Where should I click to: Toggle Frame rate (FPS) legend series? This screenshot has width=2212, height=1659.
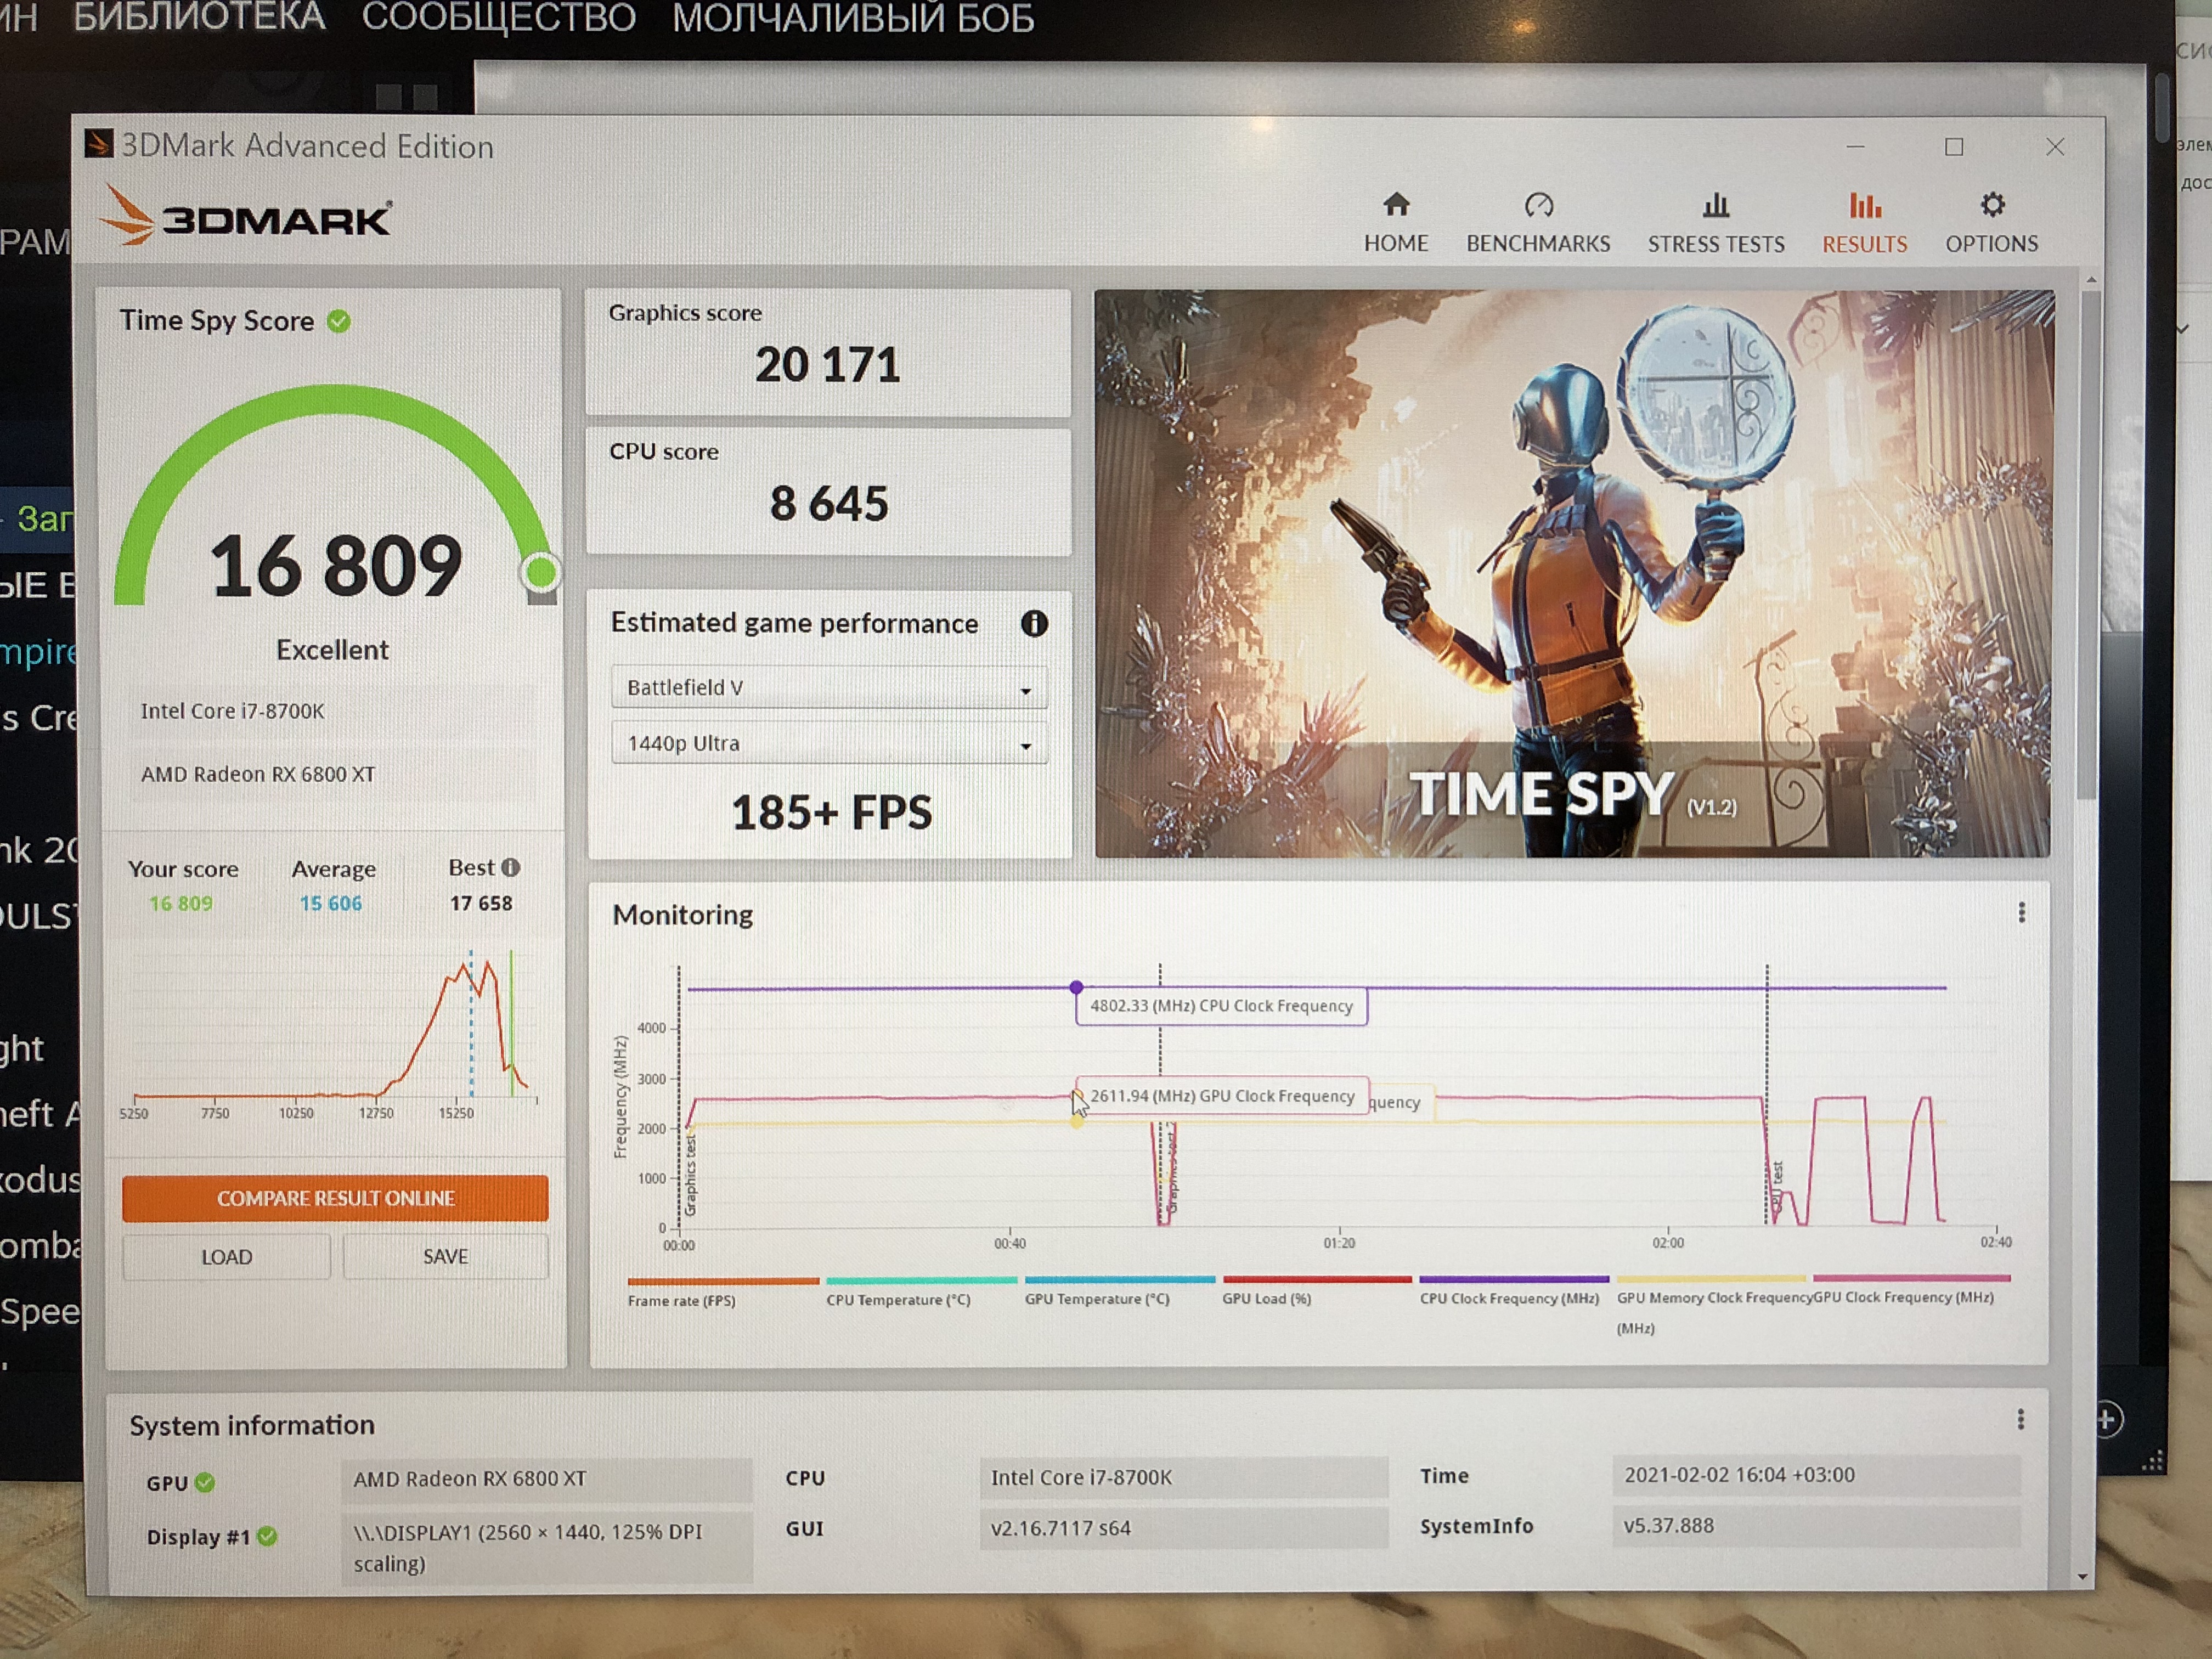pos(682,1300)
